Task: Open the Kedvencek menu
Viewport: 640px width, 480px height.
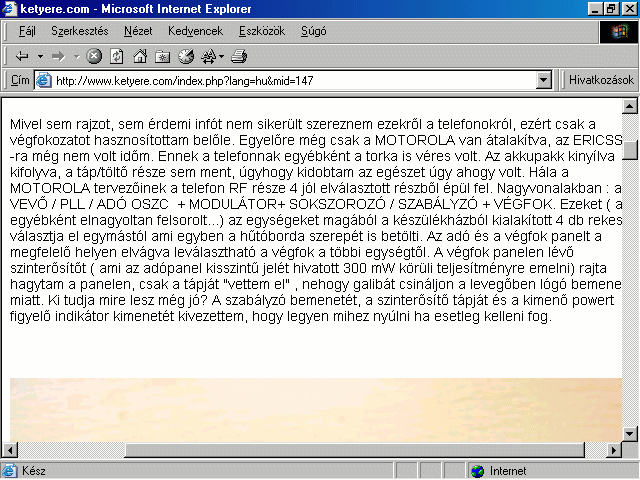Action: tap(195, 31)
